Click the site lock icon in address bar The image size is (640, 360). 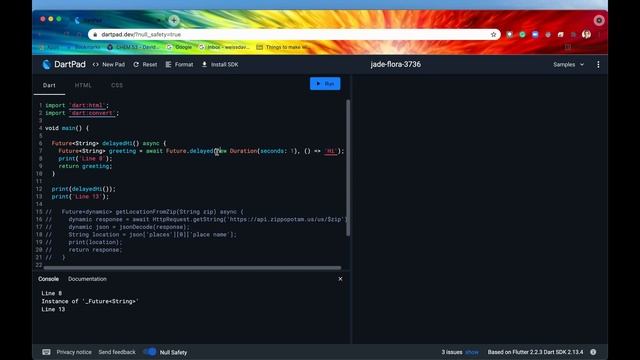(95, 35)
